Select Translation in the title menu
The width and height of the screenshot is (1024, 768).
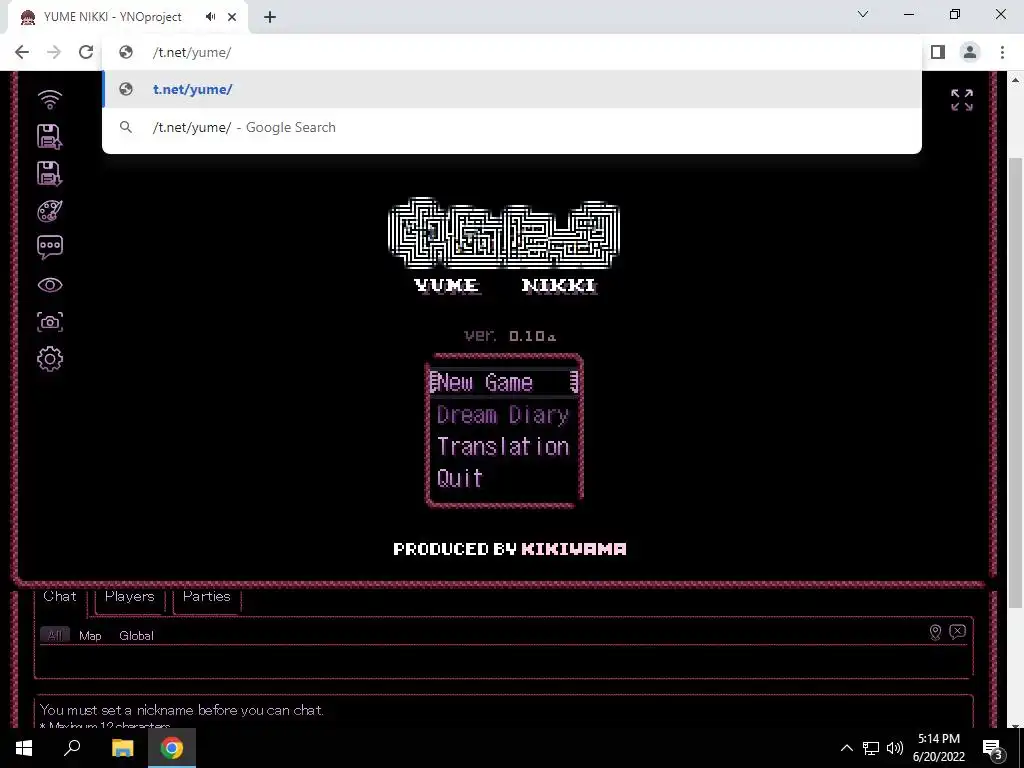[x=503, y=446]
